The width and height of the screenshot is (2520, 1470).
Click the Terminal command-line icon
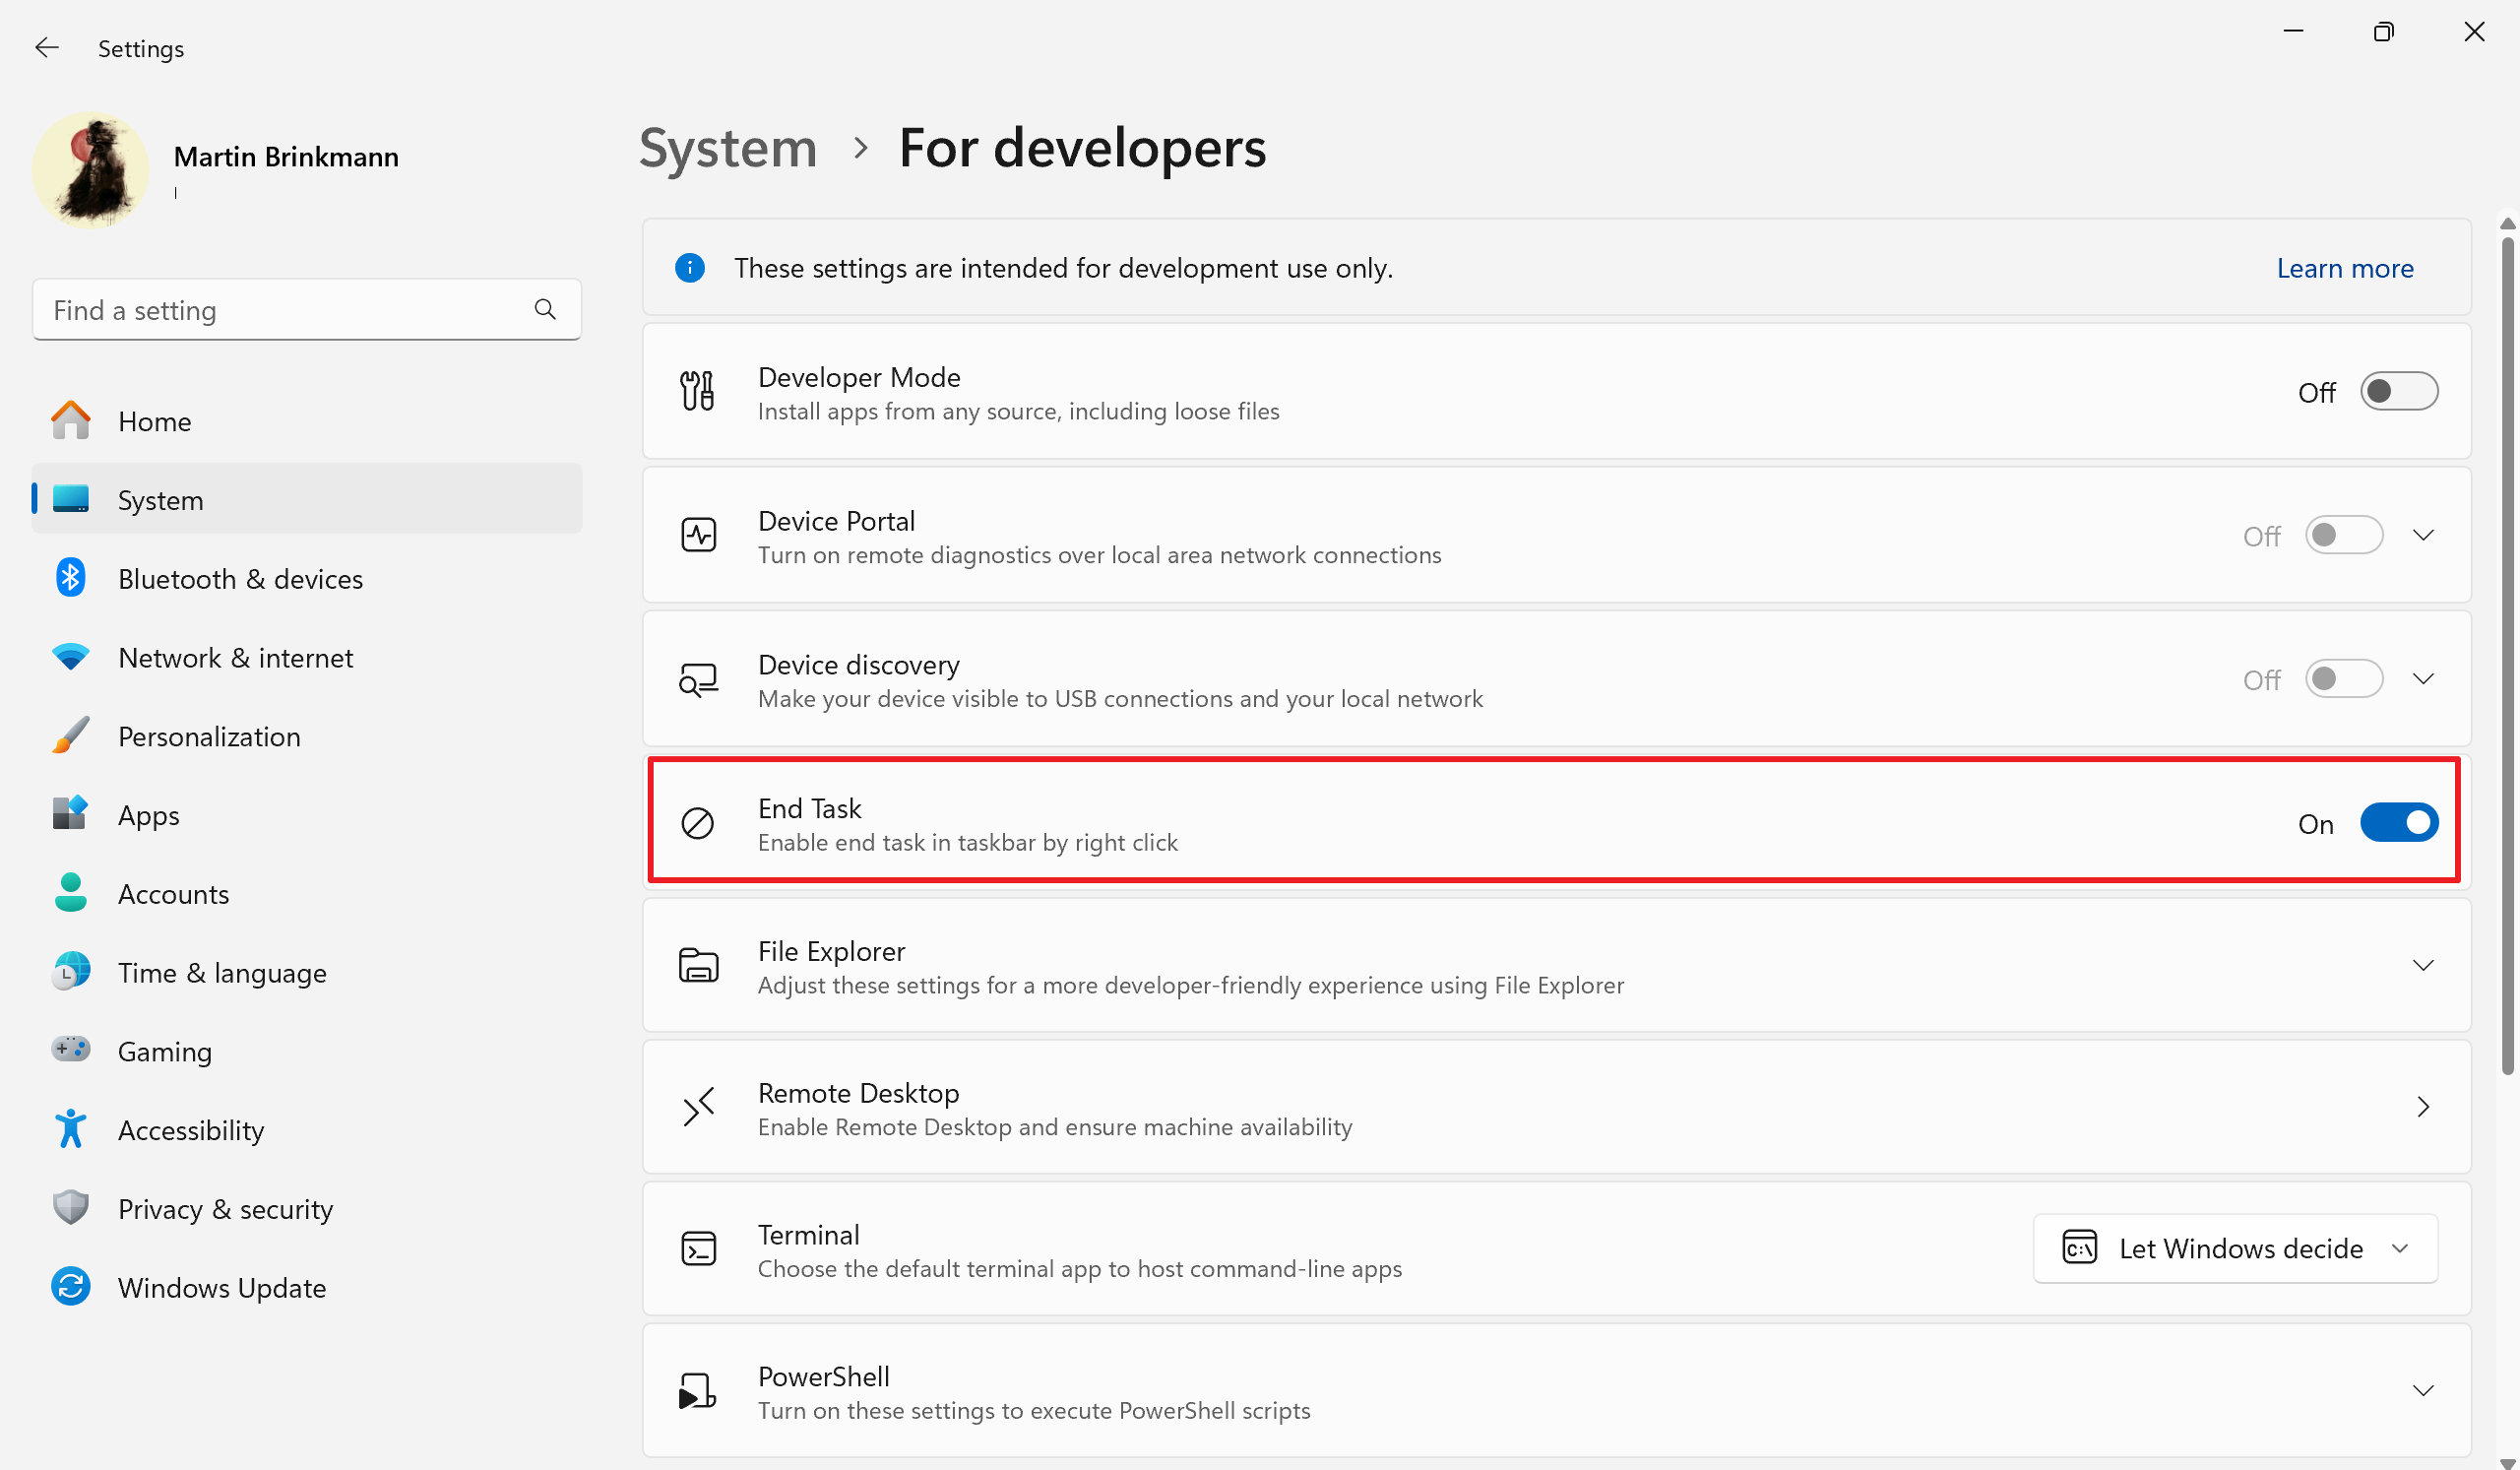(700, 1248)
